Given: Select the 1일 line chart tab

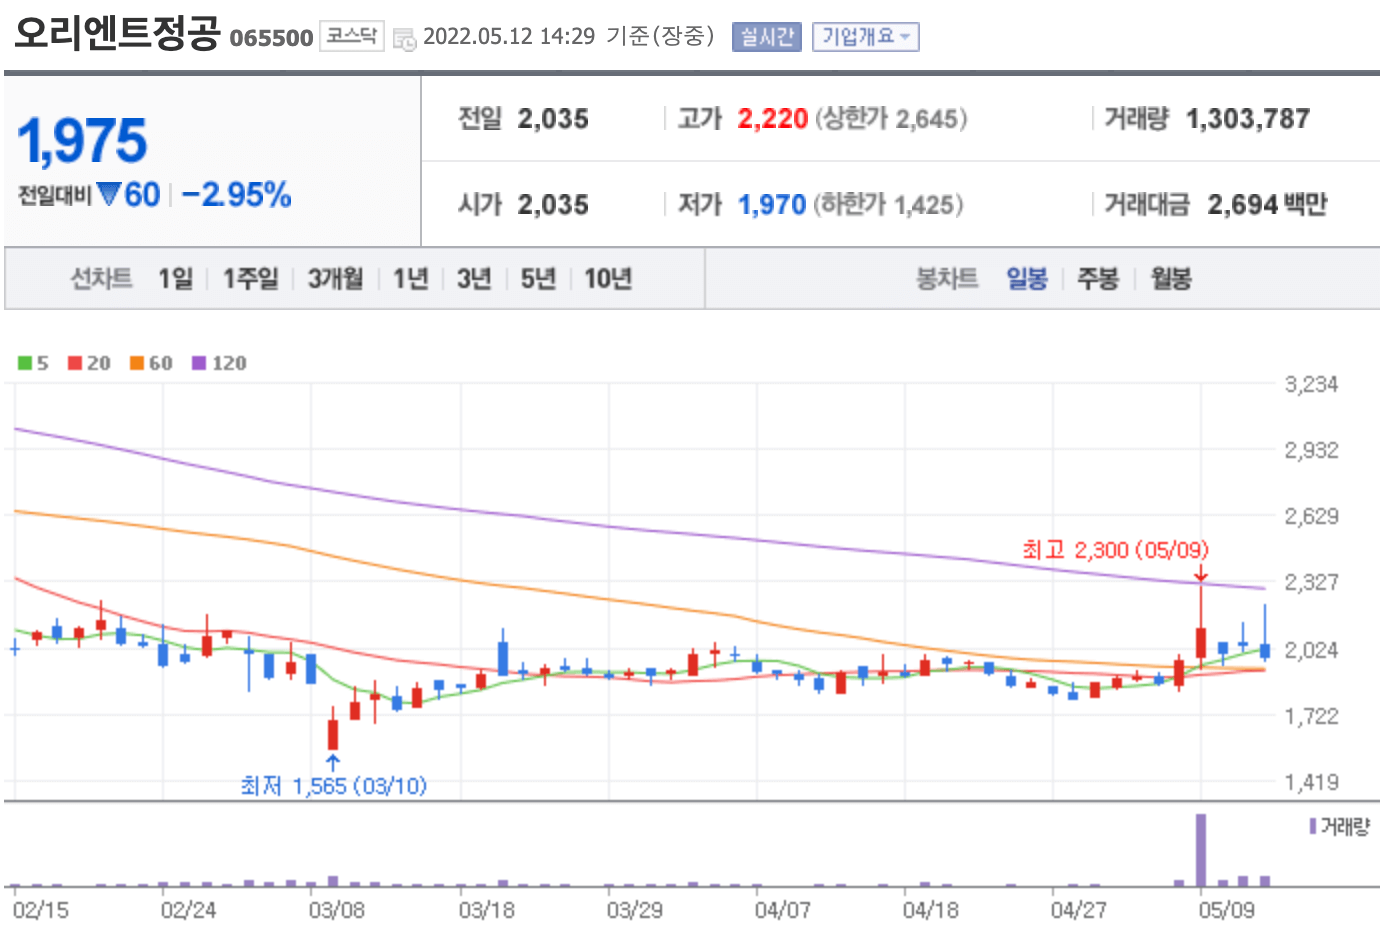Looking at the screenshot, I should click(176, 278).
